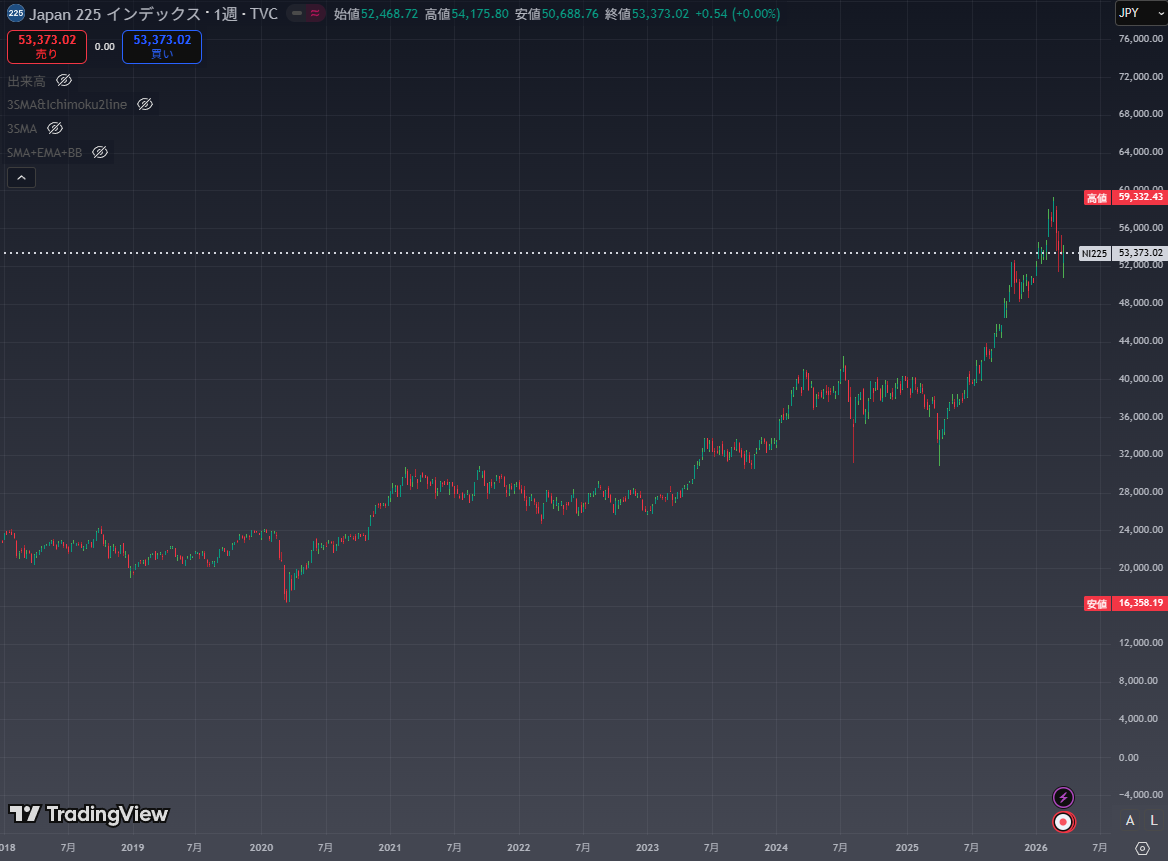The height and width of the screenshot is (861, 1168).
Task: Click the red circular record marker icon
Action: [x=1064, y=822]
